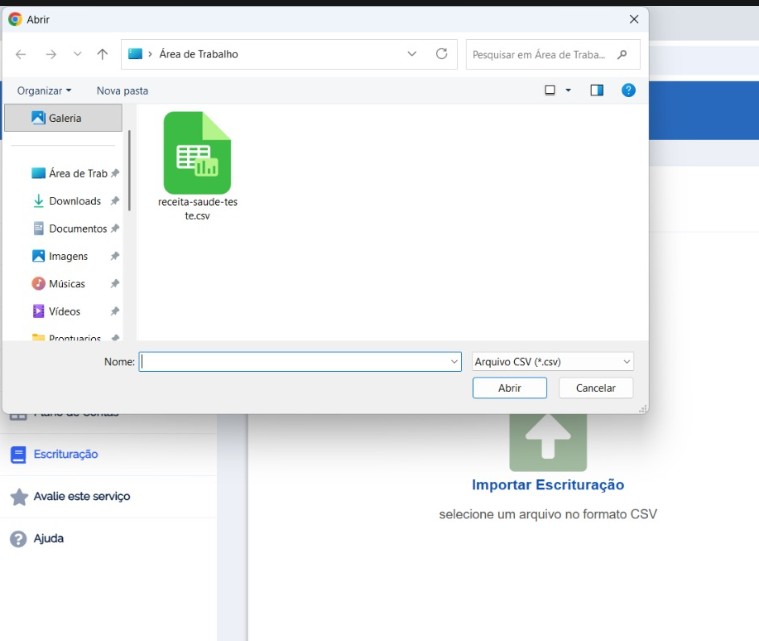The image size is (759, 641).
Task: Click the Nova pasta menu item
Action: [x=122, y=91]
